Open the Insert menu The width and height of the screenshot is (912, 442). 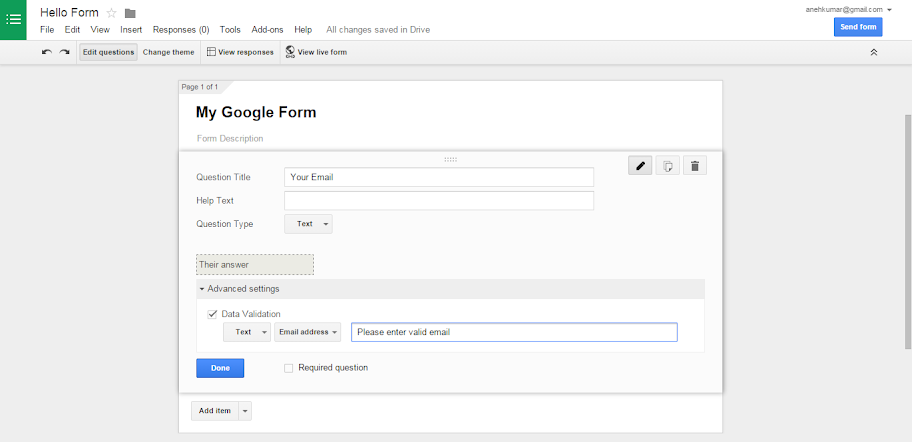coord(131,30)
